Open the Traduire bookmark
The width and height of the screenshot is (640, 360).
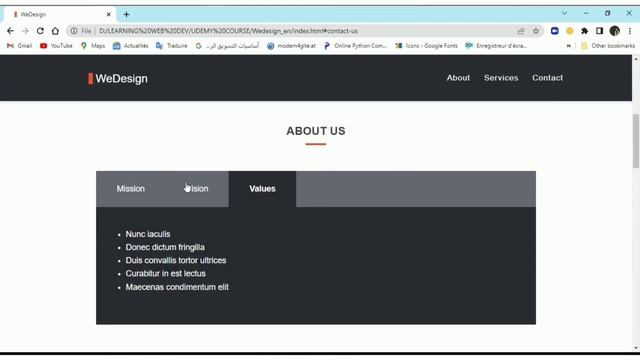172,46
